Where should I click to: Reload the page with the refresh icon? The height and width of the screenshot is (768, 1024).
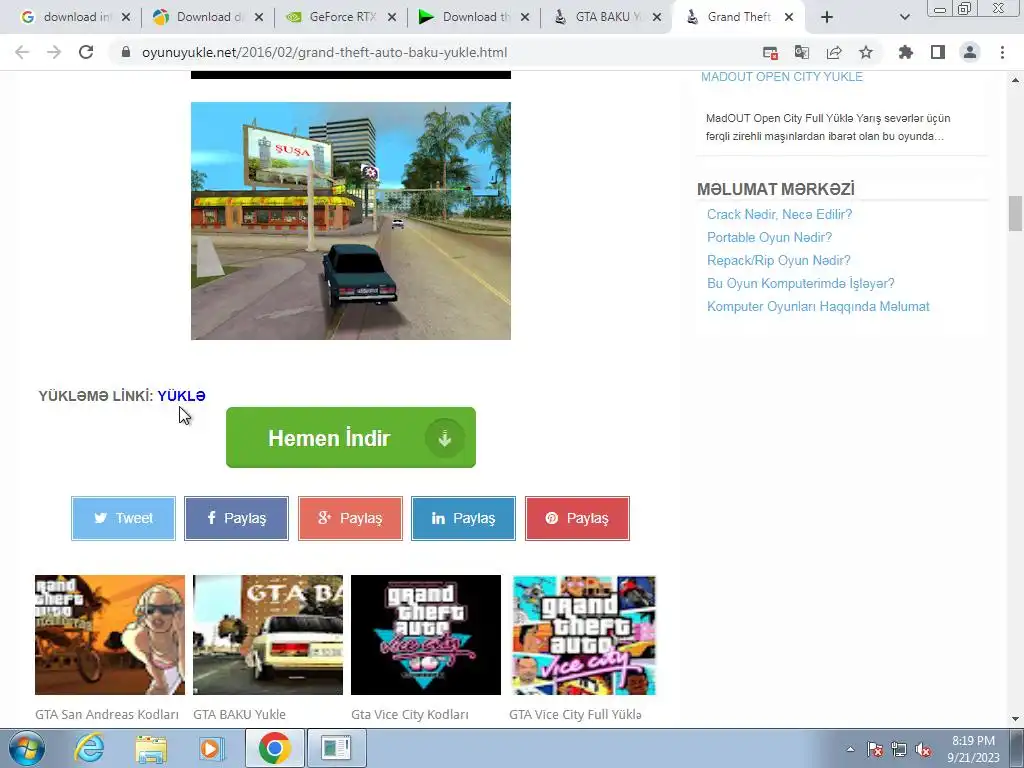click(86, 52)
